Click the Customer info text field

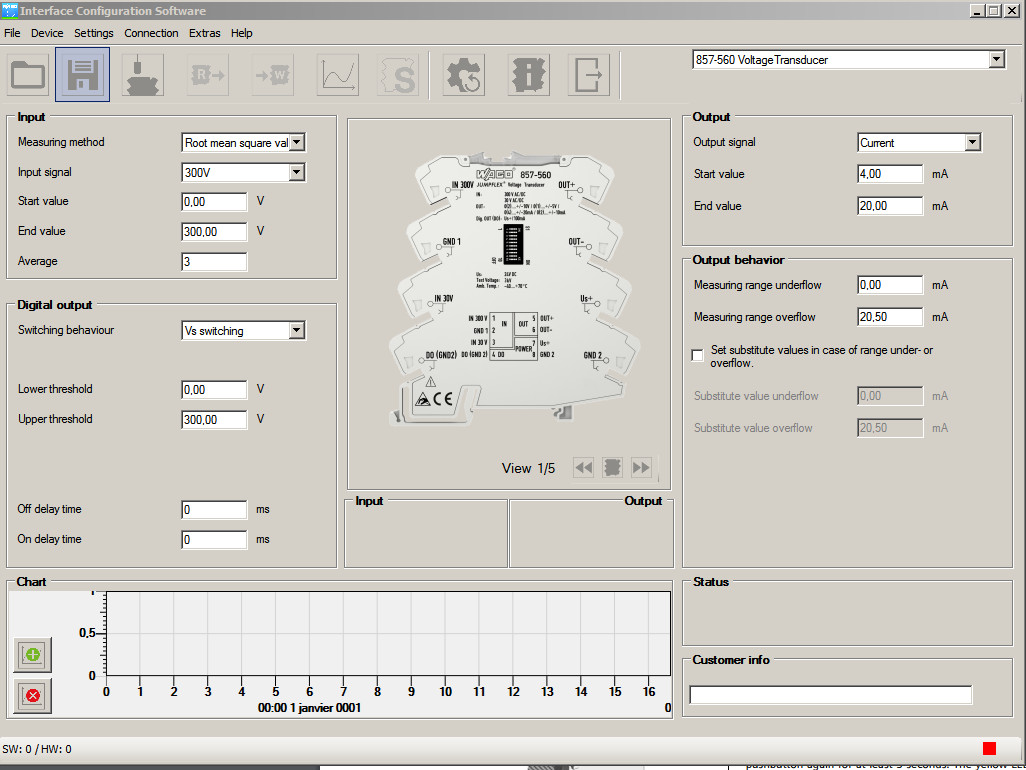[830, 695]
